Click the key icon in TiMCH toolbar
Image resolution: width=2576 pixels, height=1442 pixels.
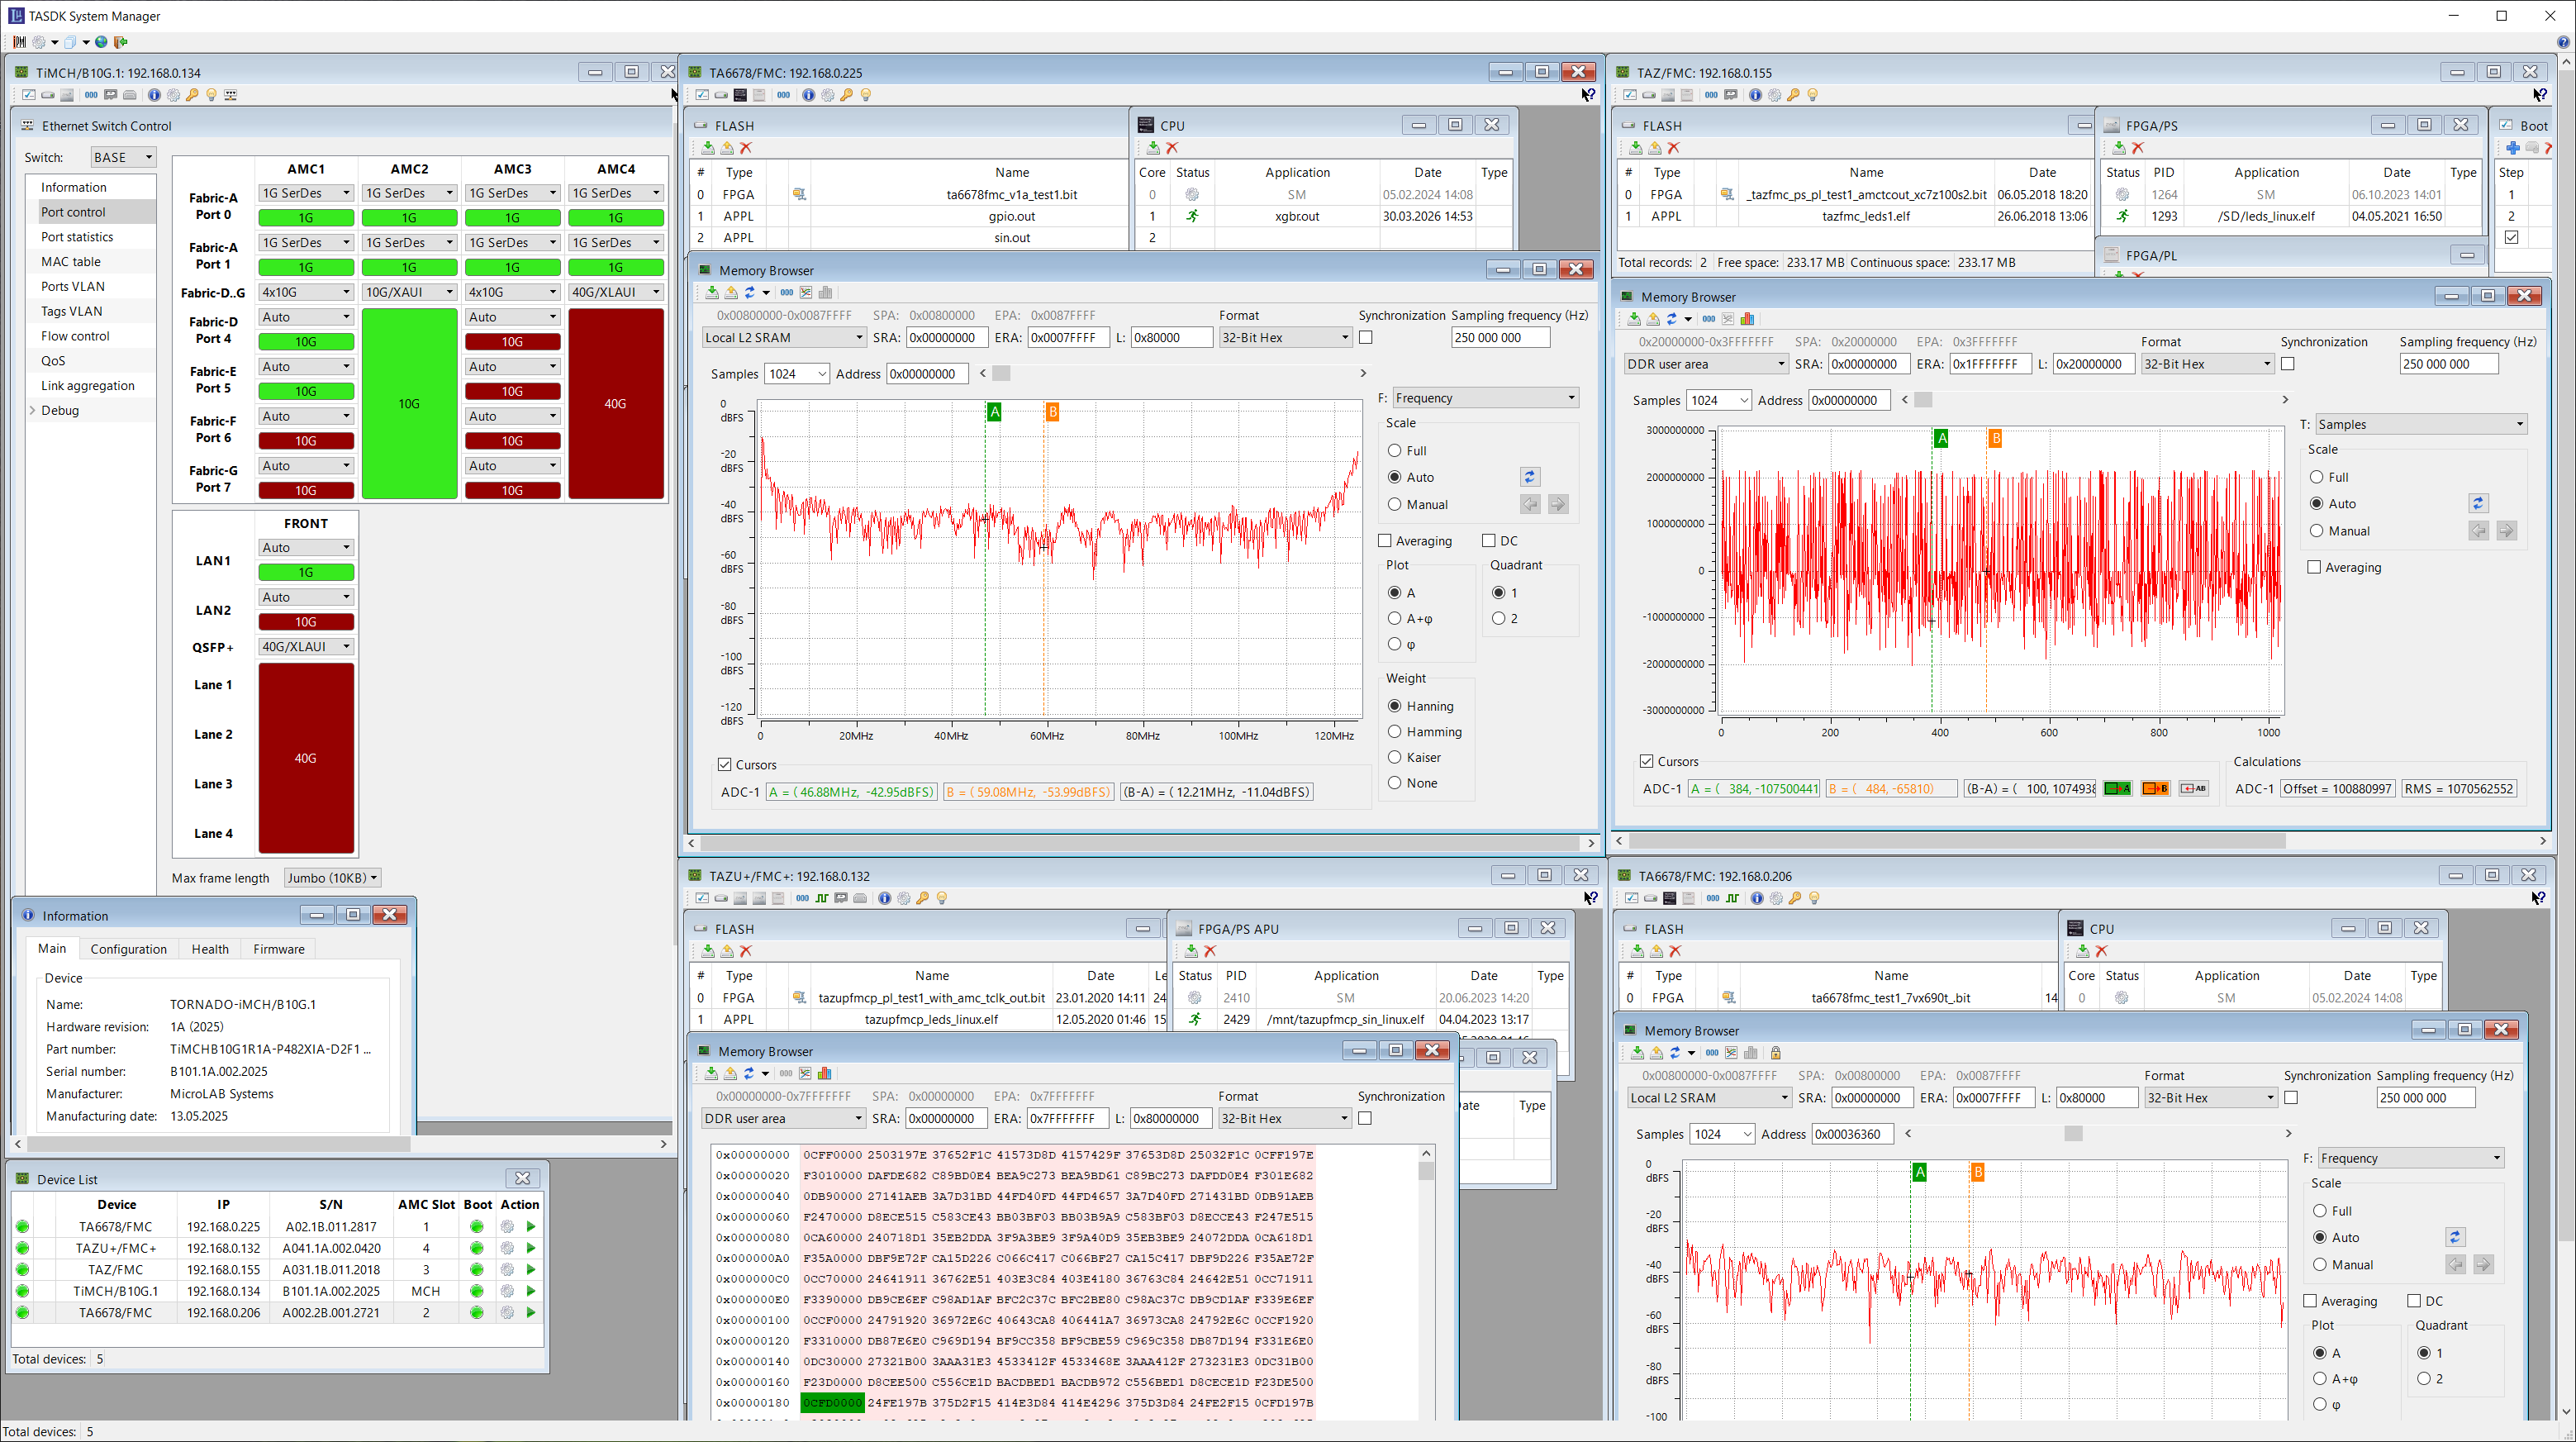[x=192, y=95]
